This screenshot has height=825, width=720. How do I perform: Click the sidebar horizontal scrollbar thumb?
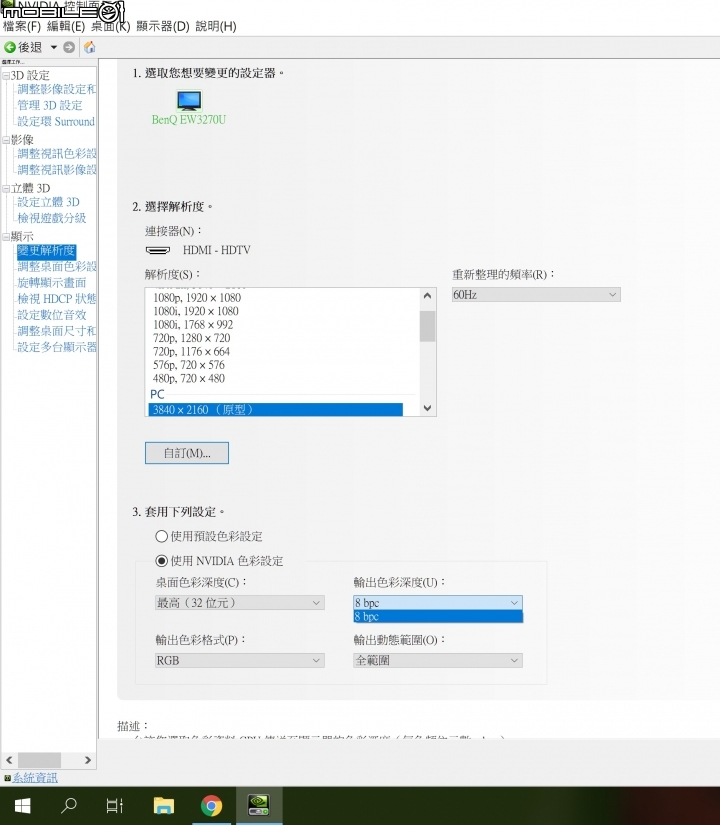coord(39,760)
